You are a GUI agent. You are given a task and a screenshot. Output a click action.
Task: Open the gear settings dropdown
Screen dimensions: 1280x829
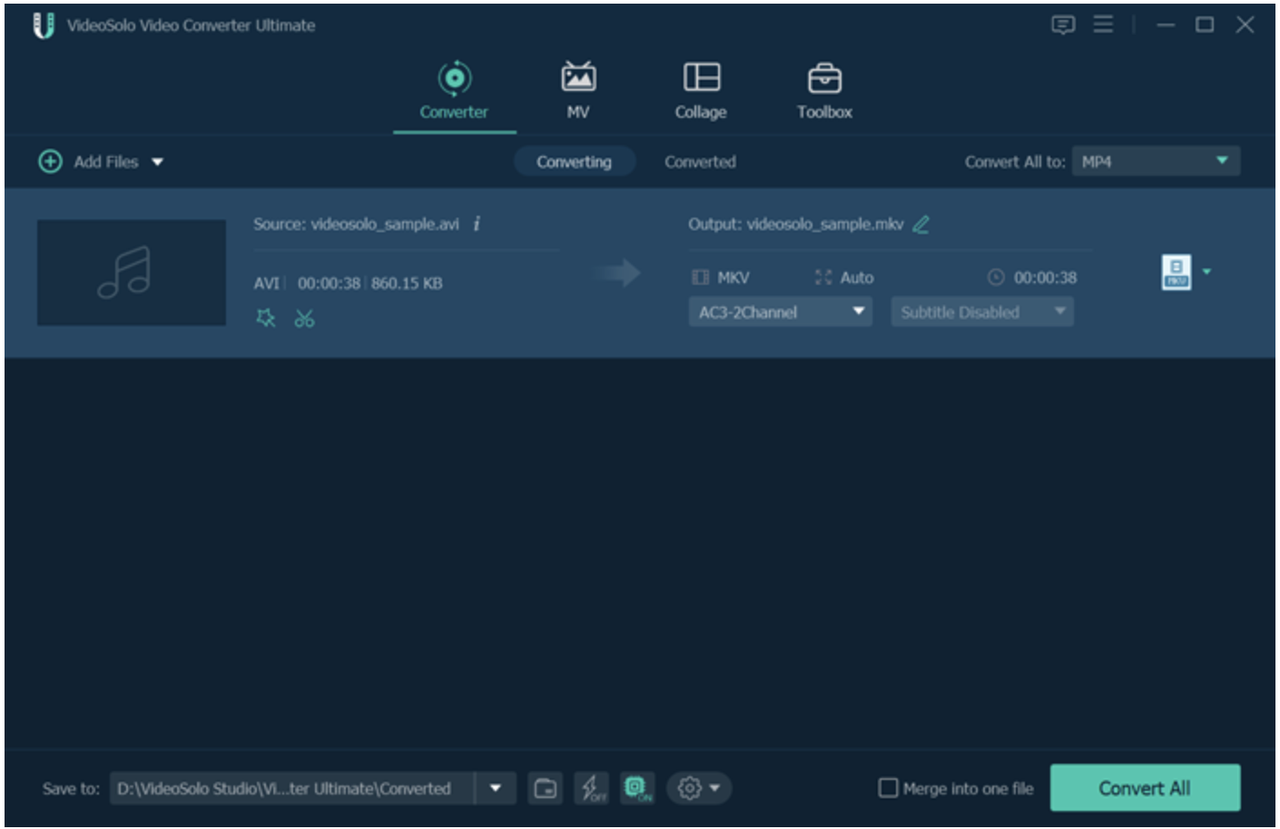[698, 788]
